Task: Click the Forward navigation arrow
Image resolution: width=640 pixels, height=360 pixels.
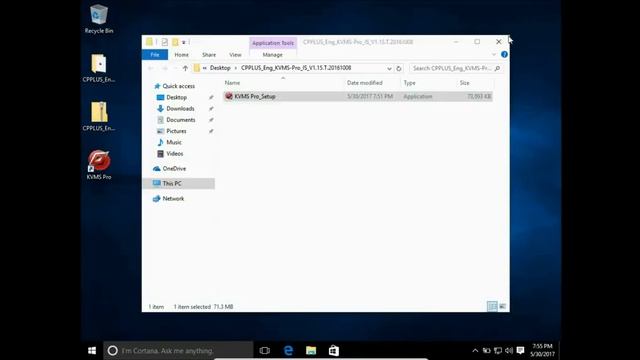Action: [x=164, y=68]
